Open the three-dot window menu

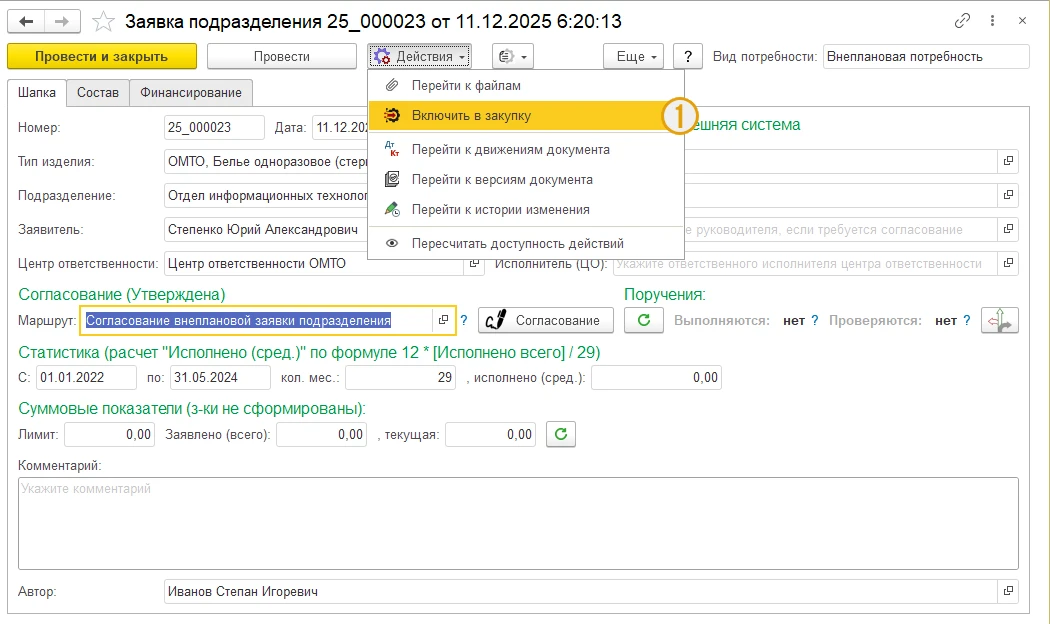coord(992,21)
